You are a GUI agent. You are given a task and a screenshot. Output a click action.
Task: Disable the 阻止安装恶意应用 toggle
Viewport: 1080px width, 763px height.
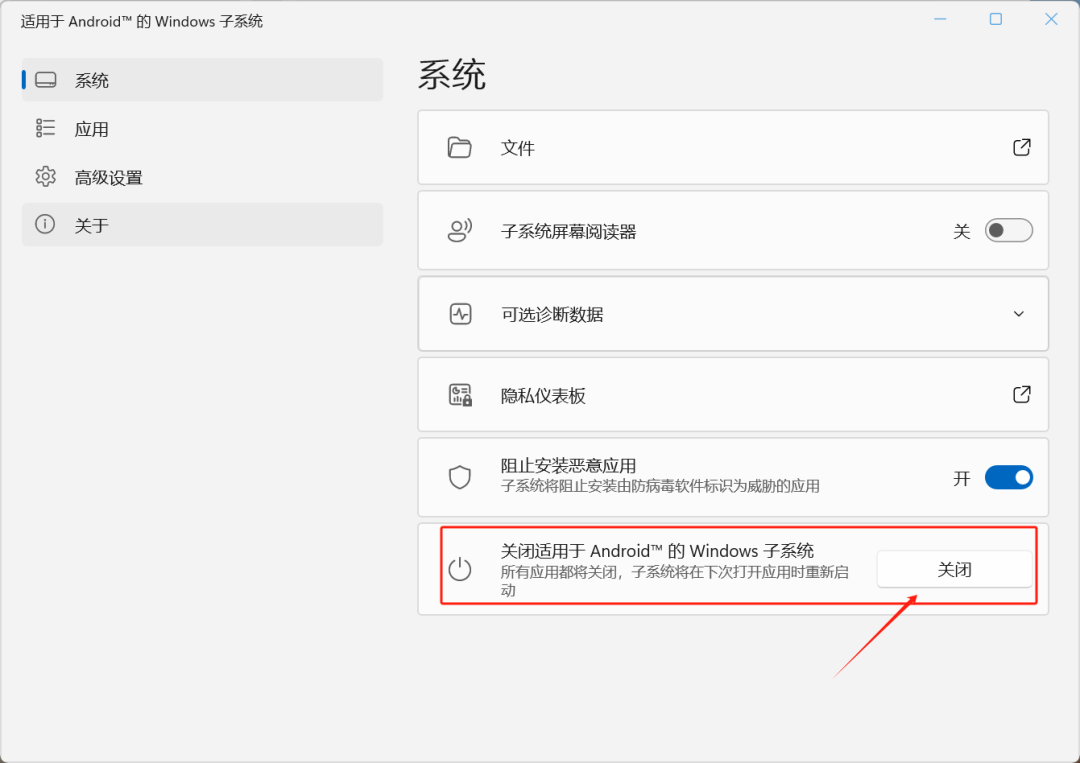pos(1008,477)
